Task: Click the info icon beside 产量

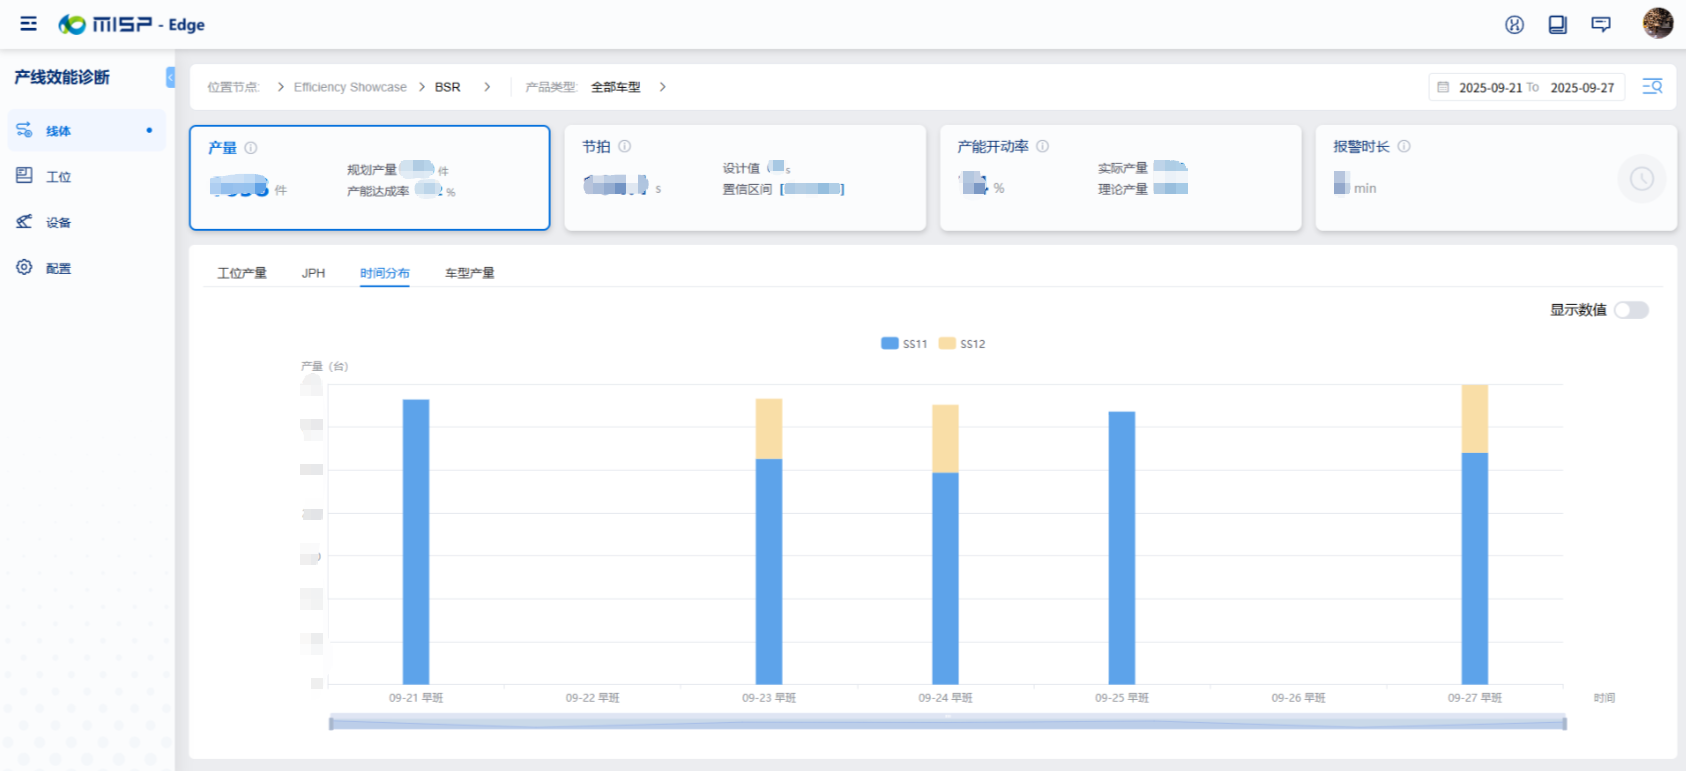Action: tap(251, 148)
